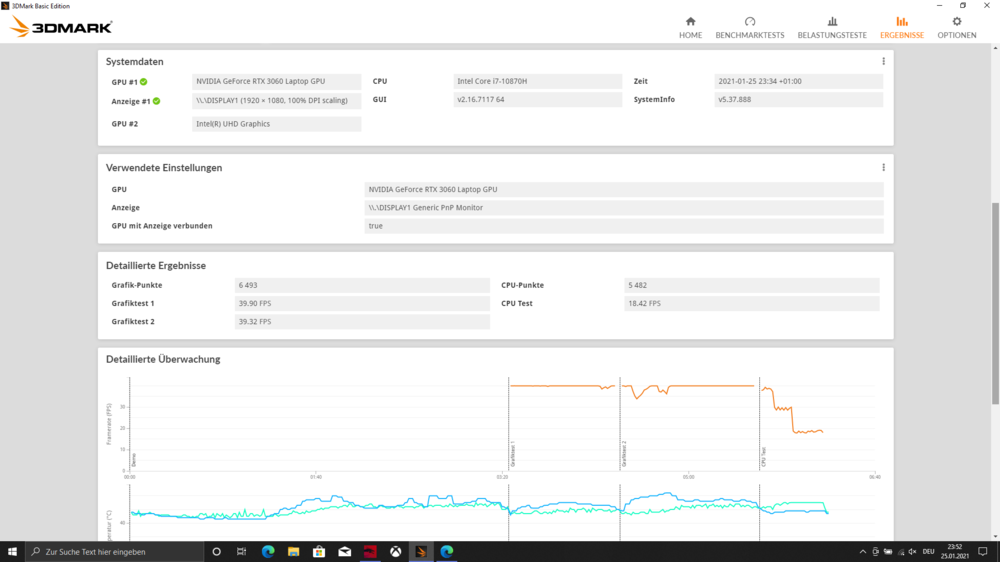Click green checkmark next to GPU #1
Screen dimensions: 1000x562
[144, 82]
